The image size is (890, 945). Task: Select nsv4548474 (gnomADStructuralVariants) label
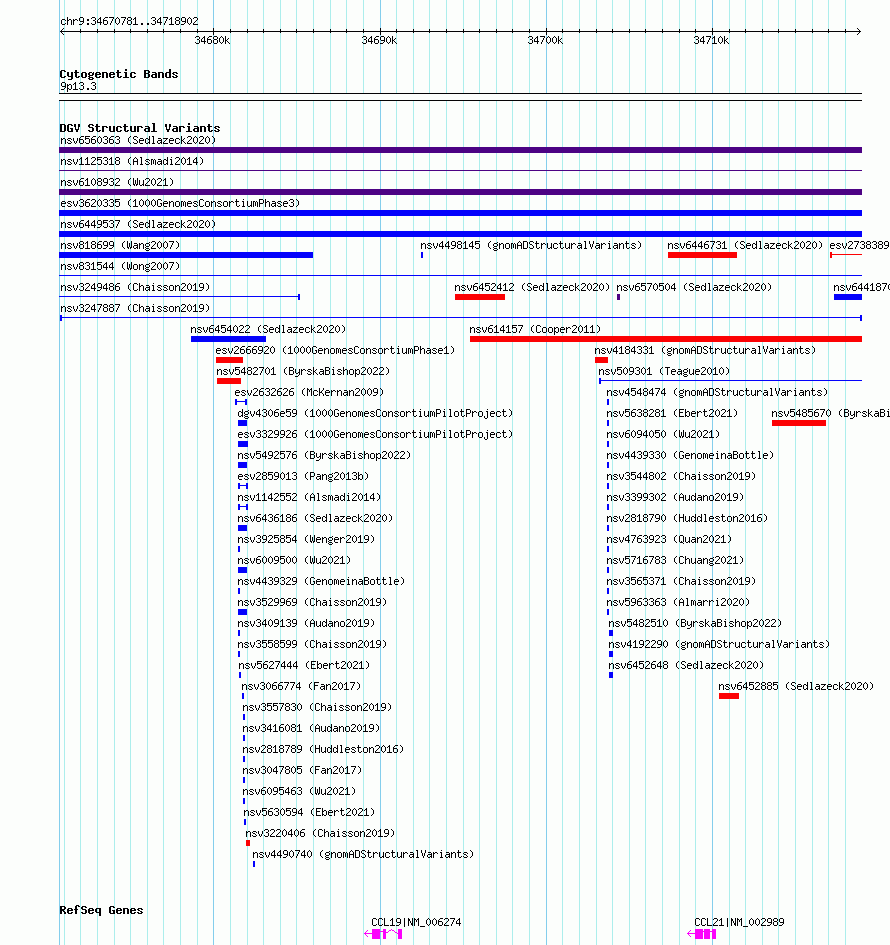pos(717,392)
